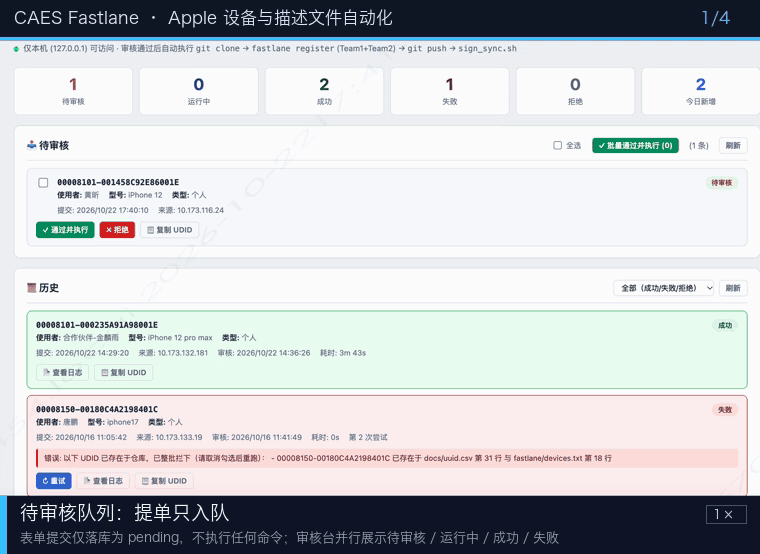This screenshot has height=554, width=760.
Task: Click the 1× playback speed box
Action: pos(726,514)
